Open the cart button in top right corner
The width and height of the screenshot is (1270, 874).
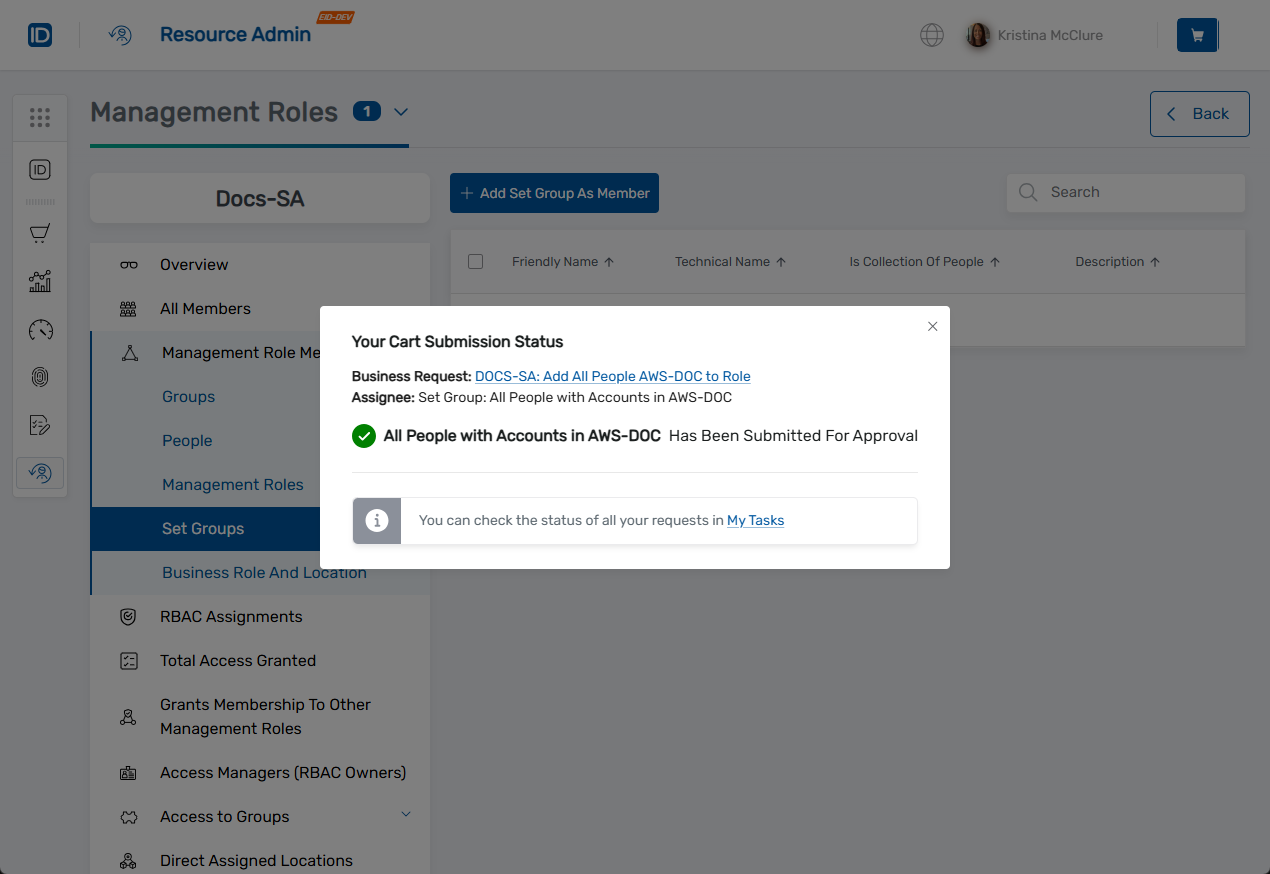click(1197, 34)
